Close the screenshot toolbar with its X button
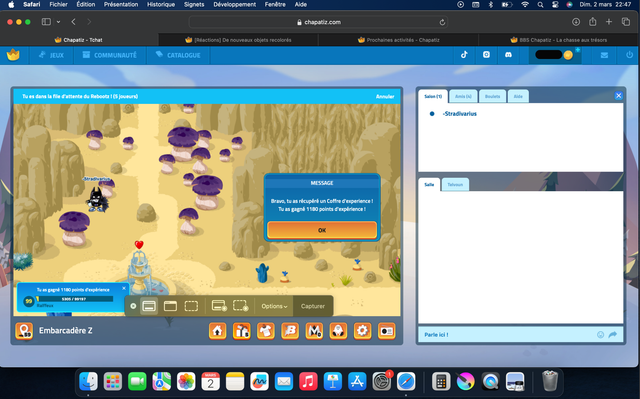The height and width of the screenshot is (399, 640). click(x=133, y=306)
